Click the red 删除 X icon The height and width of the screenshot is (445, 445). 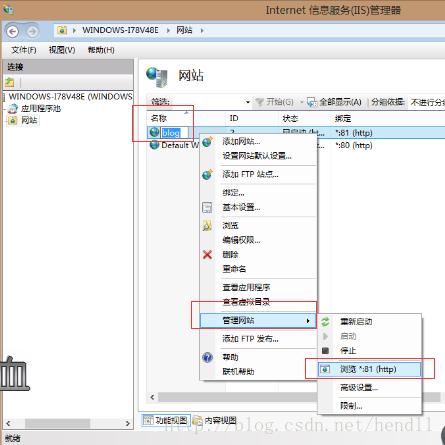pos(207,255)
